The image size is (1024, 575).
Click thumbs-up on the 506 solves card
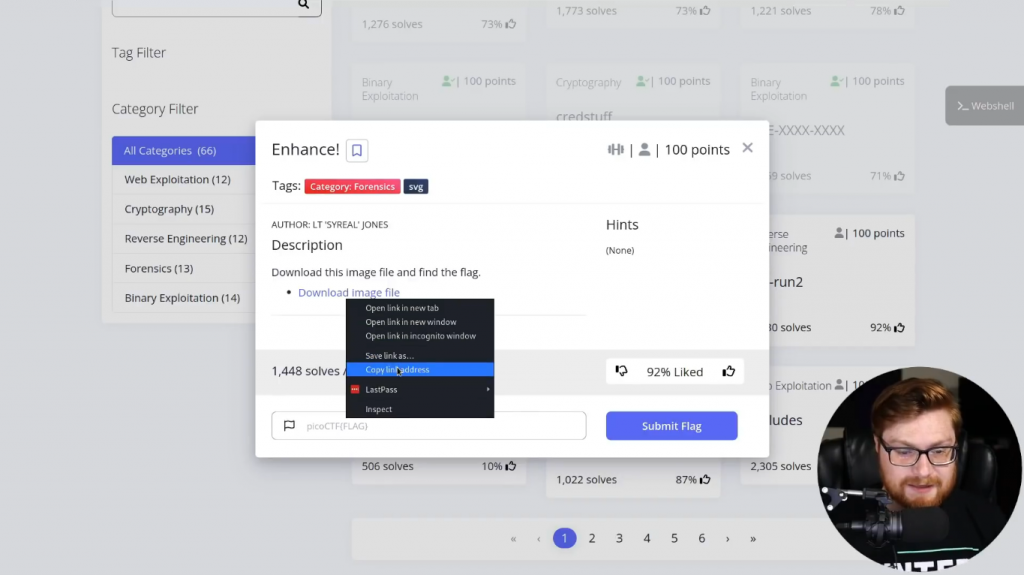click(511, 466)
